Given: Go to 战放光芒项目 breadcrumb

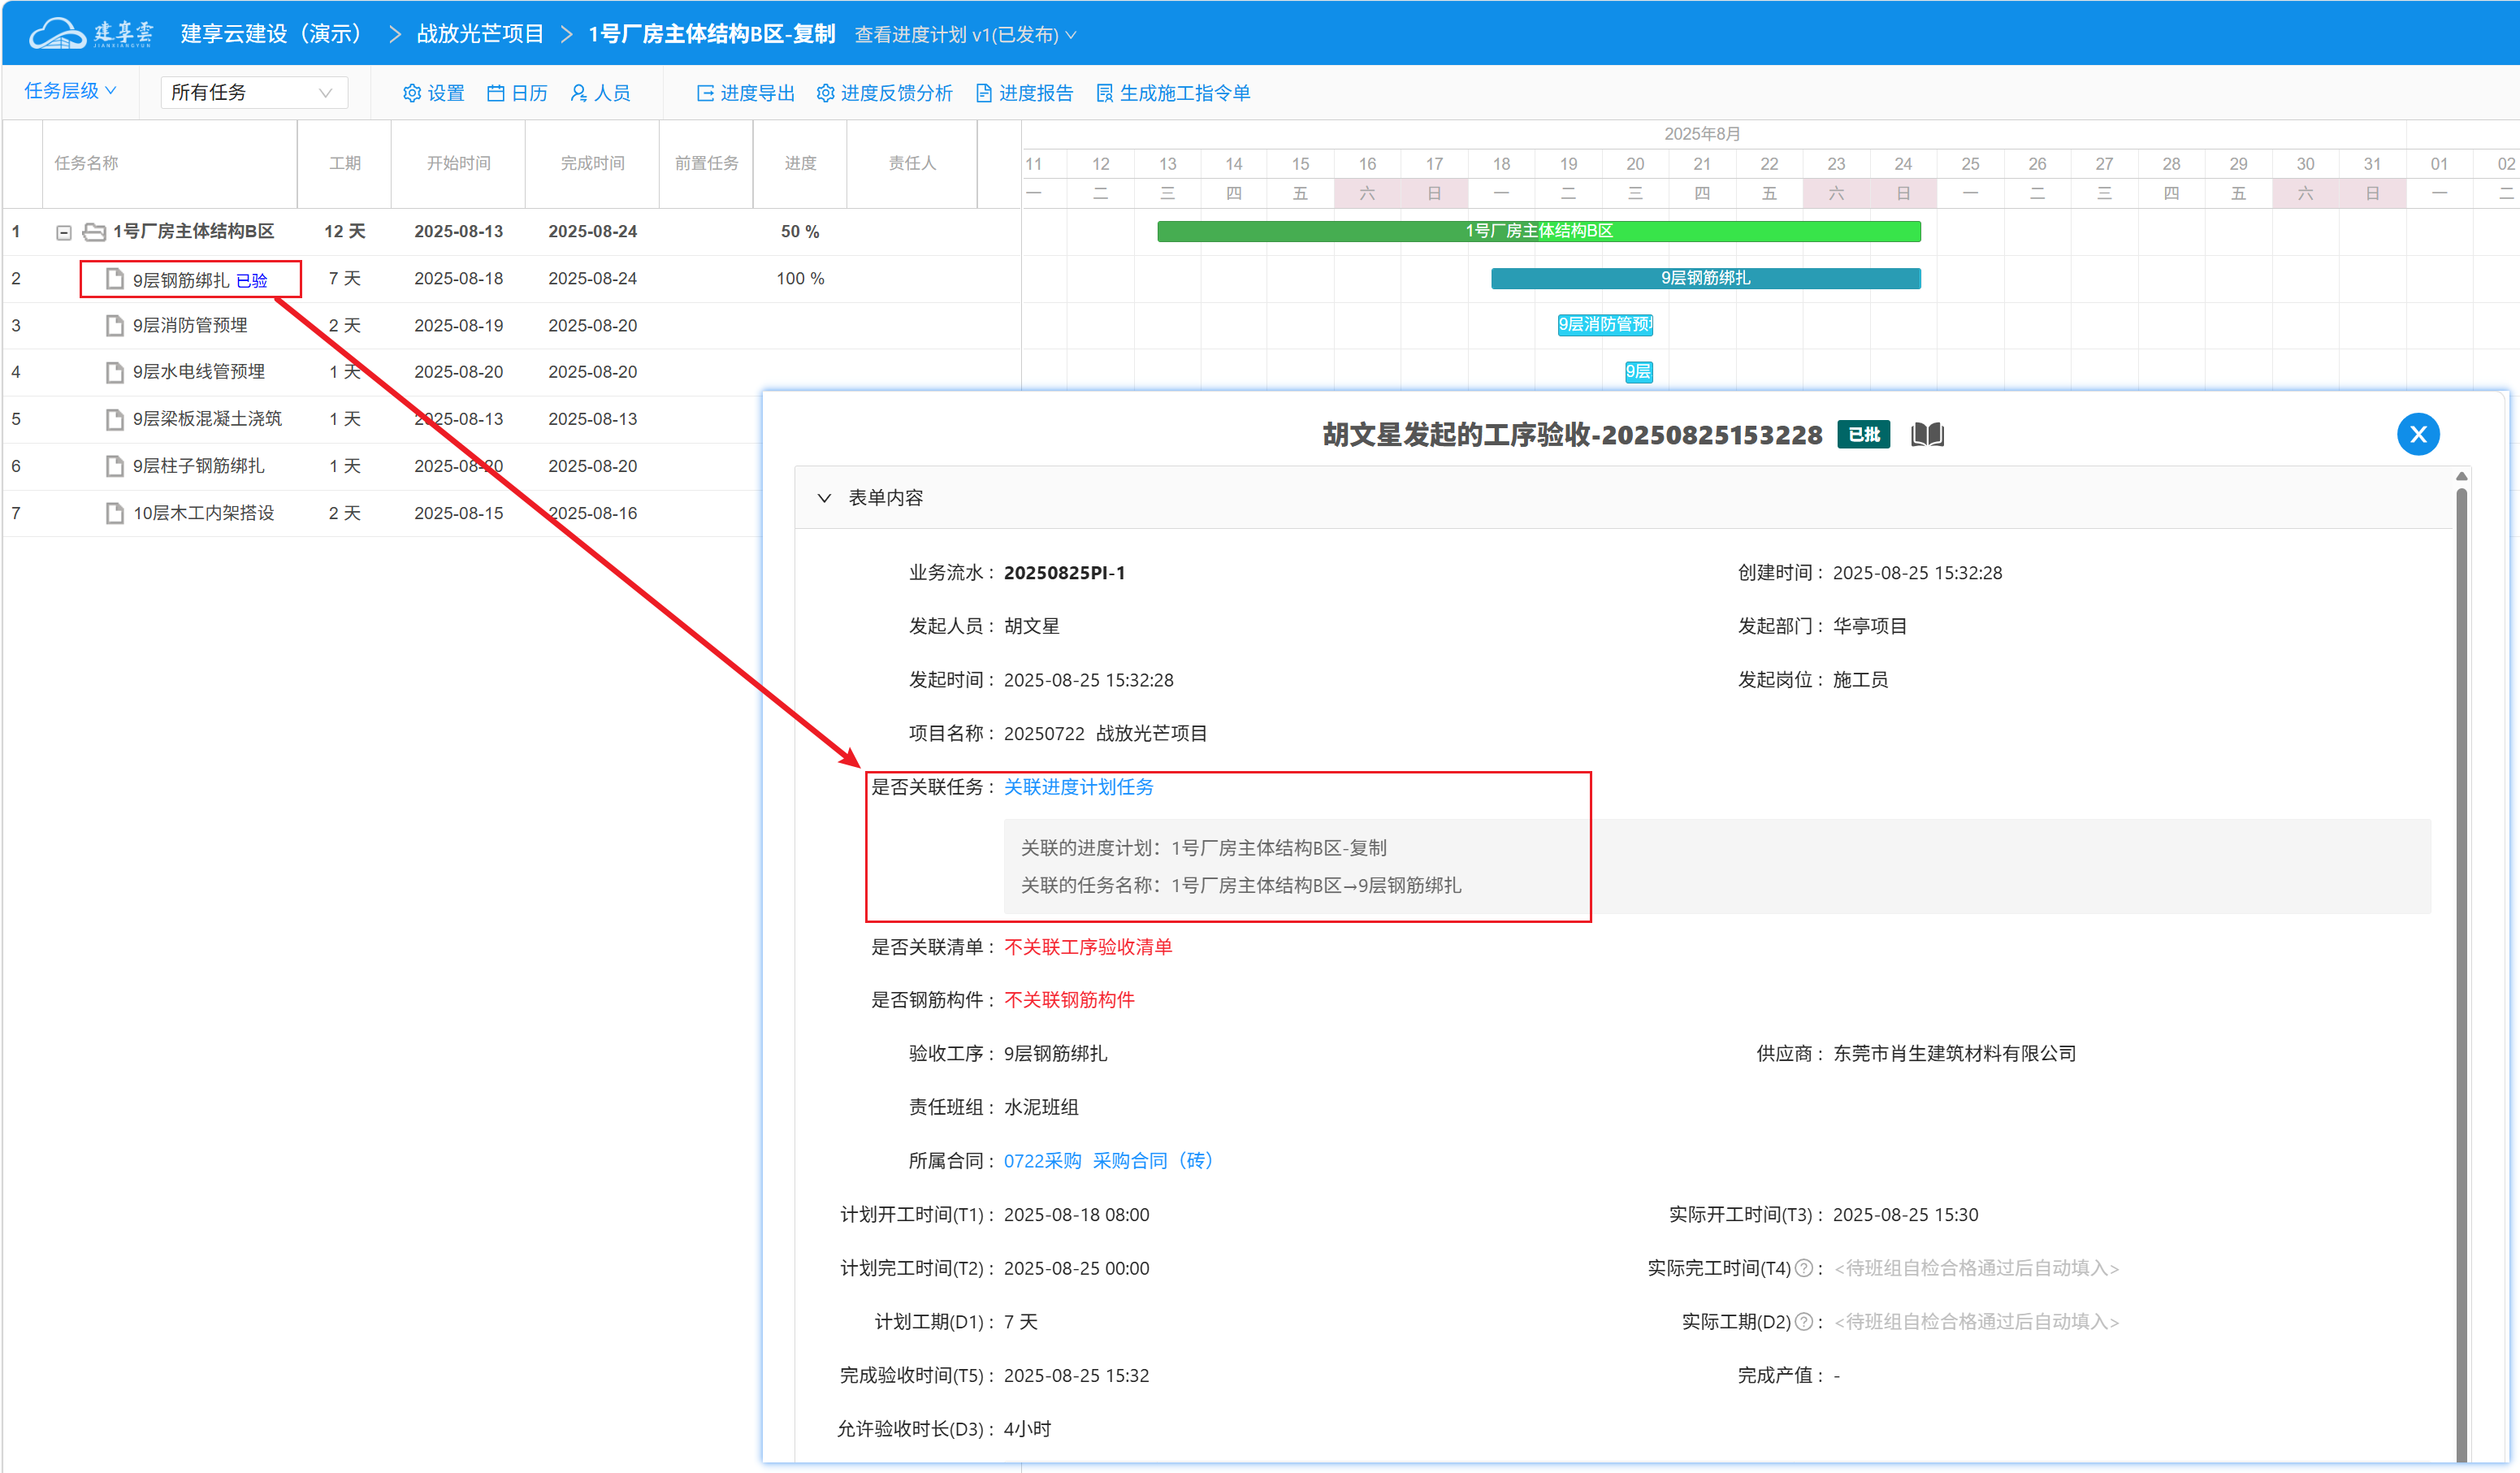Looking at the screenshot, I should click(x=480, y=34).
